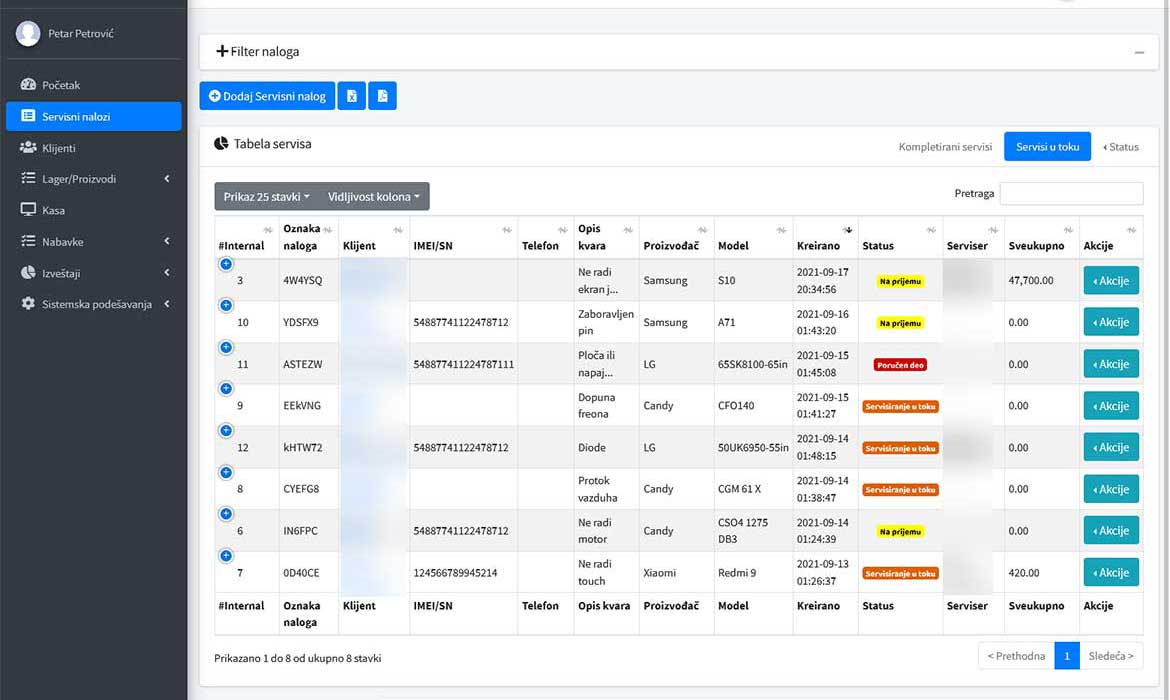Select the Servisi u toku tab
Screen dimensions: 1170x700
pyautogui.click(x=1047, y=147)
